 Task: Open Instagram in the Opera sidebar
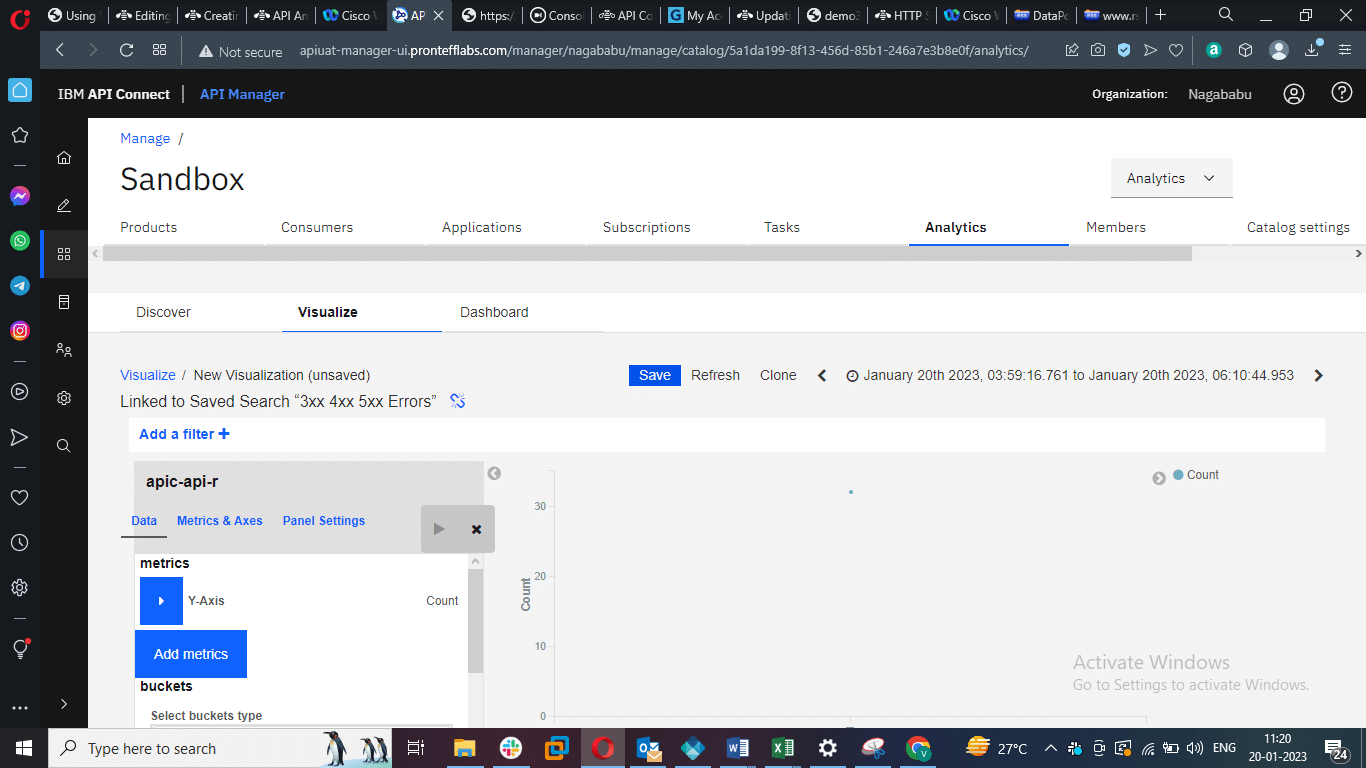(19, 331)
